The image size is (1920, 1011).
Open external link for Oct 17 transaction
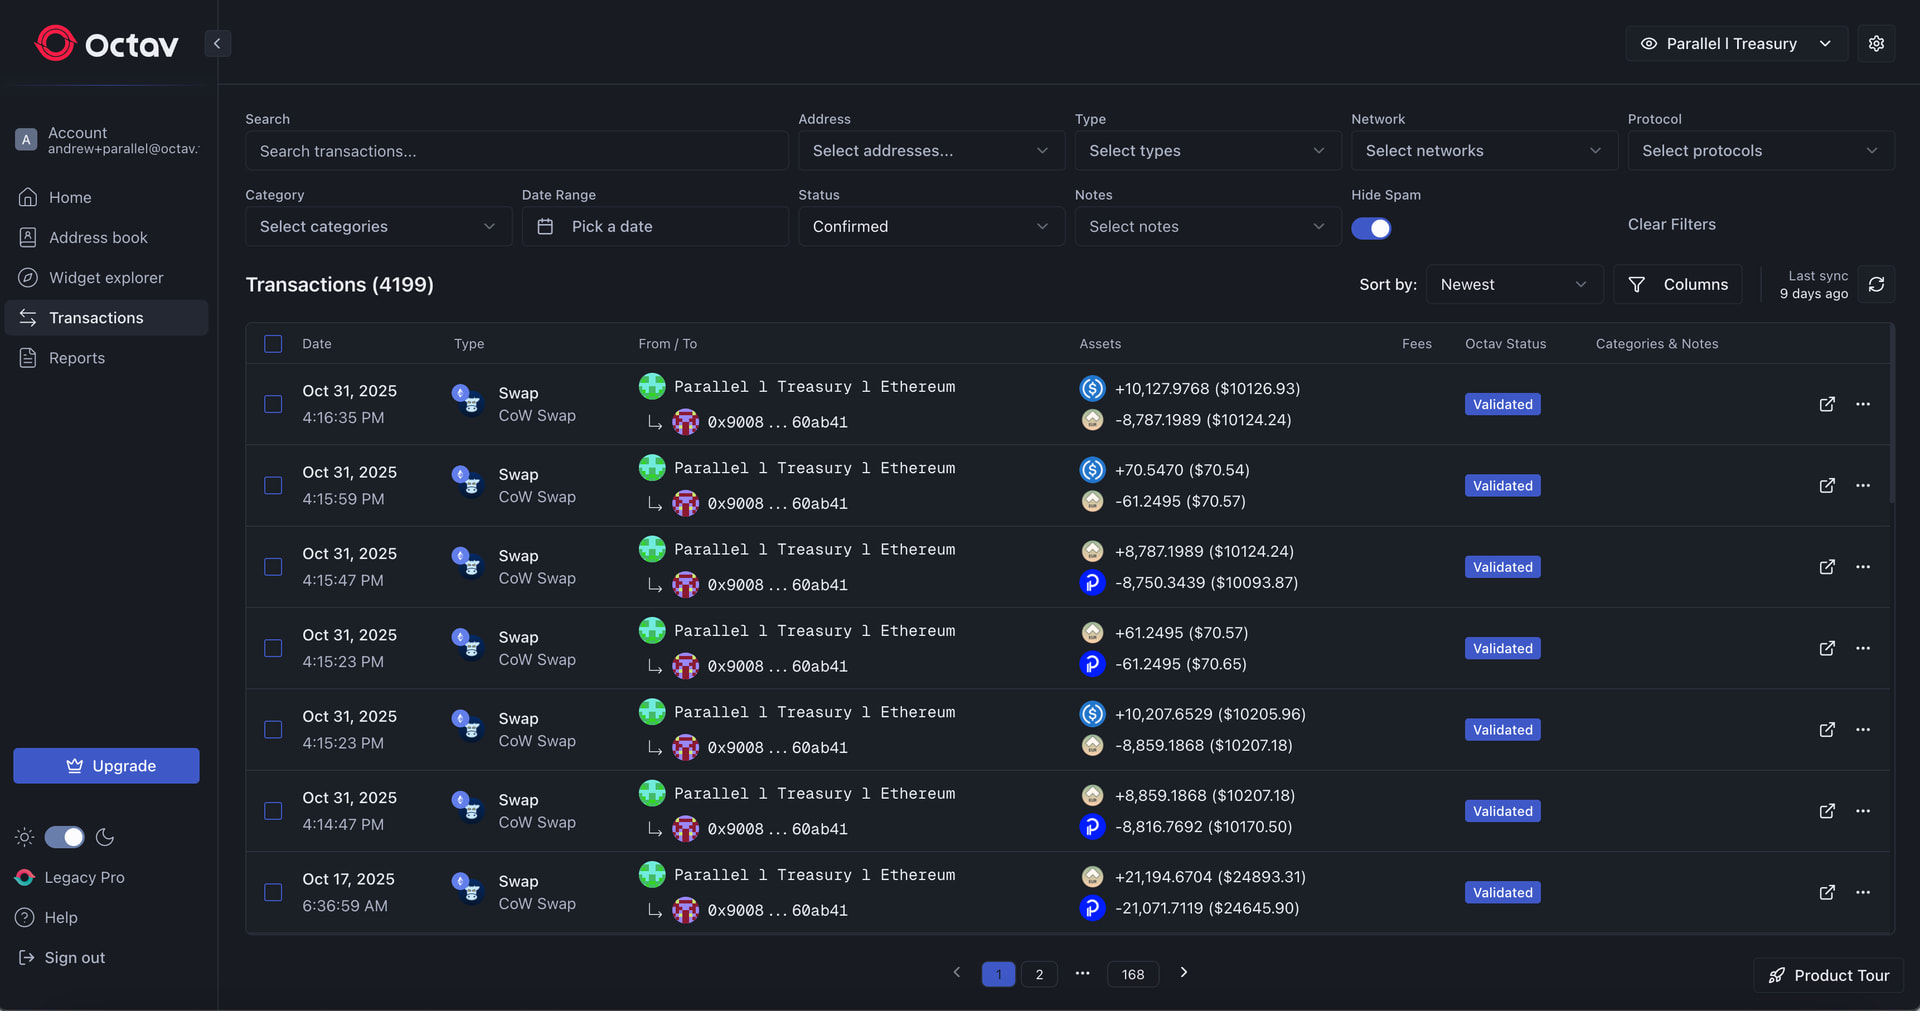click(1827, 893)
